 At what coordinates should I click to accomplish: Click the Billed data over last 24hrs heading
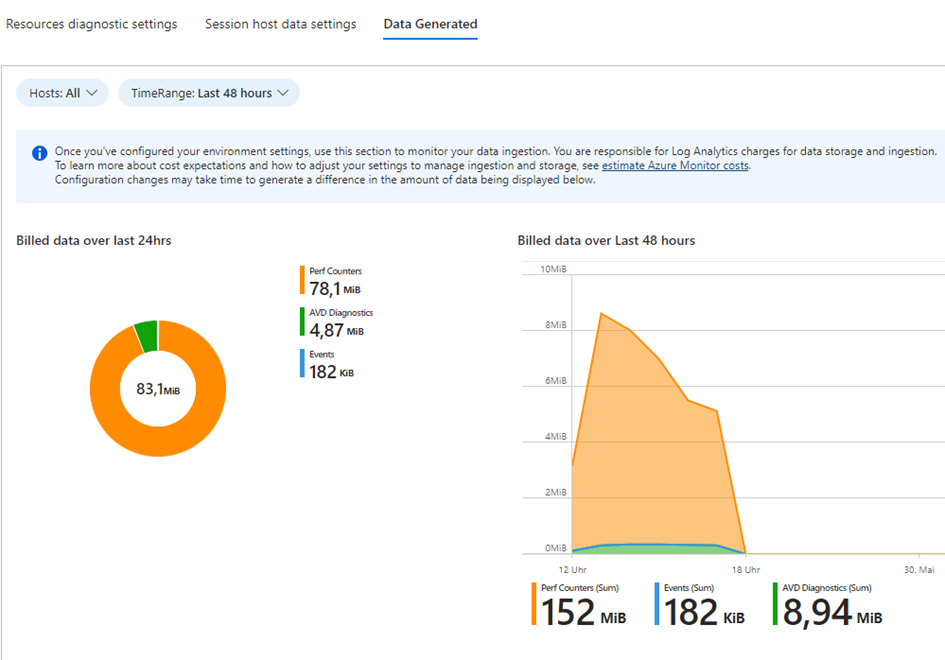click(x=93, y=240)
